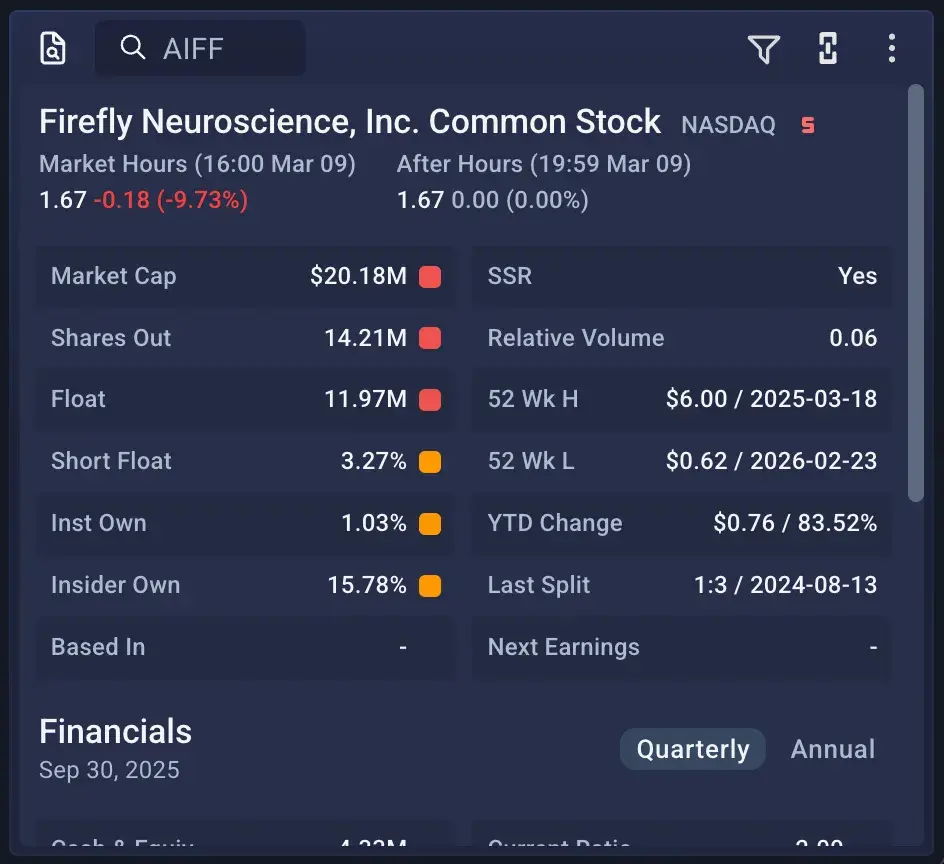Click the orange indicator beside Insider Own
Viewport: 944px width, 864px height.
pyautogui.click(x=430, y=585)
